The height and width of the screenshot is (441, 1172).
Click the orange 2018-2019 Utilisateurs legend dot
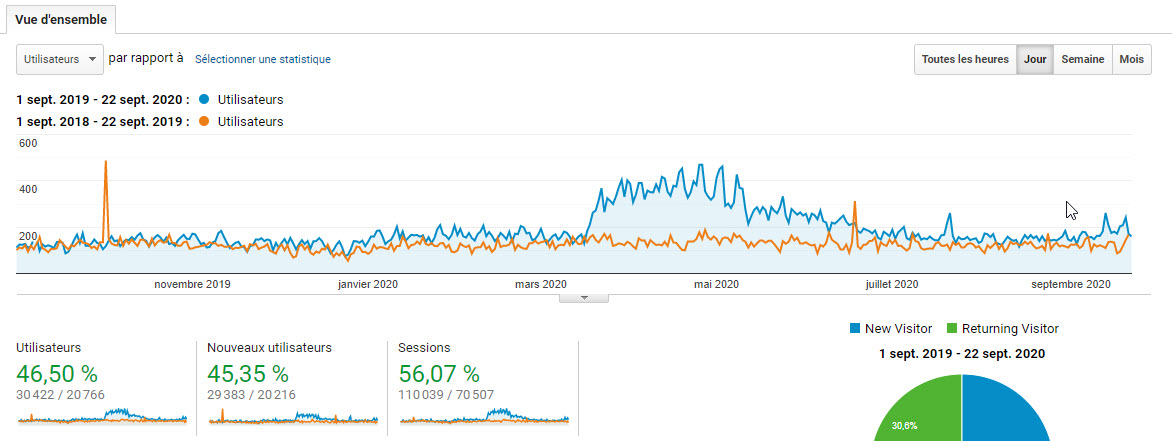204,122
